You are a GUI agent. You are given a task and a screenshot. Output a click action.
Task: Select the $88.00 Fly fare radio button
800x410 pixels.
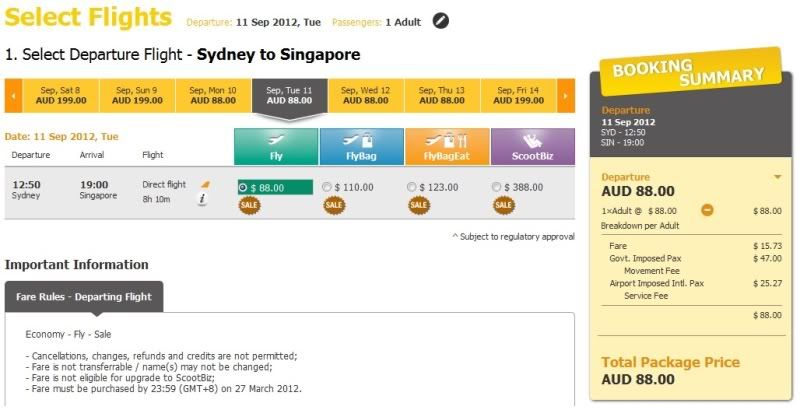243,187
